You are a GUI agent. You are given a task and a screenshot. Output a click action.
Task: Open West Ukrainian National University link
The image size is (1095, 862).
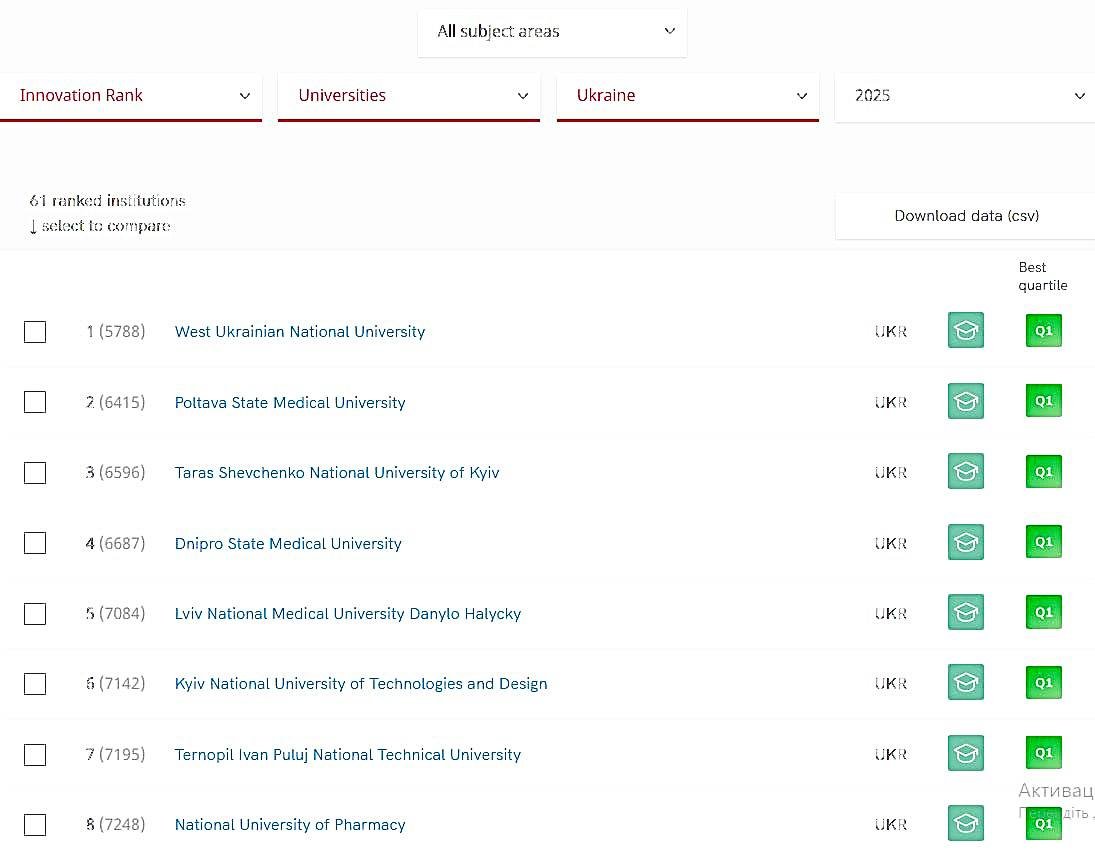(x=300, y=332)
